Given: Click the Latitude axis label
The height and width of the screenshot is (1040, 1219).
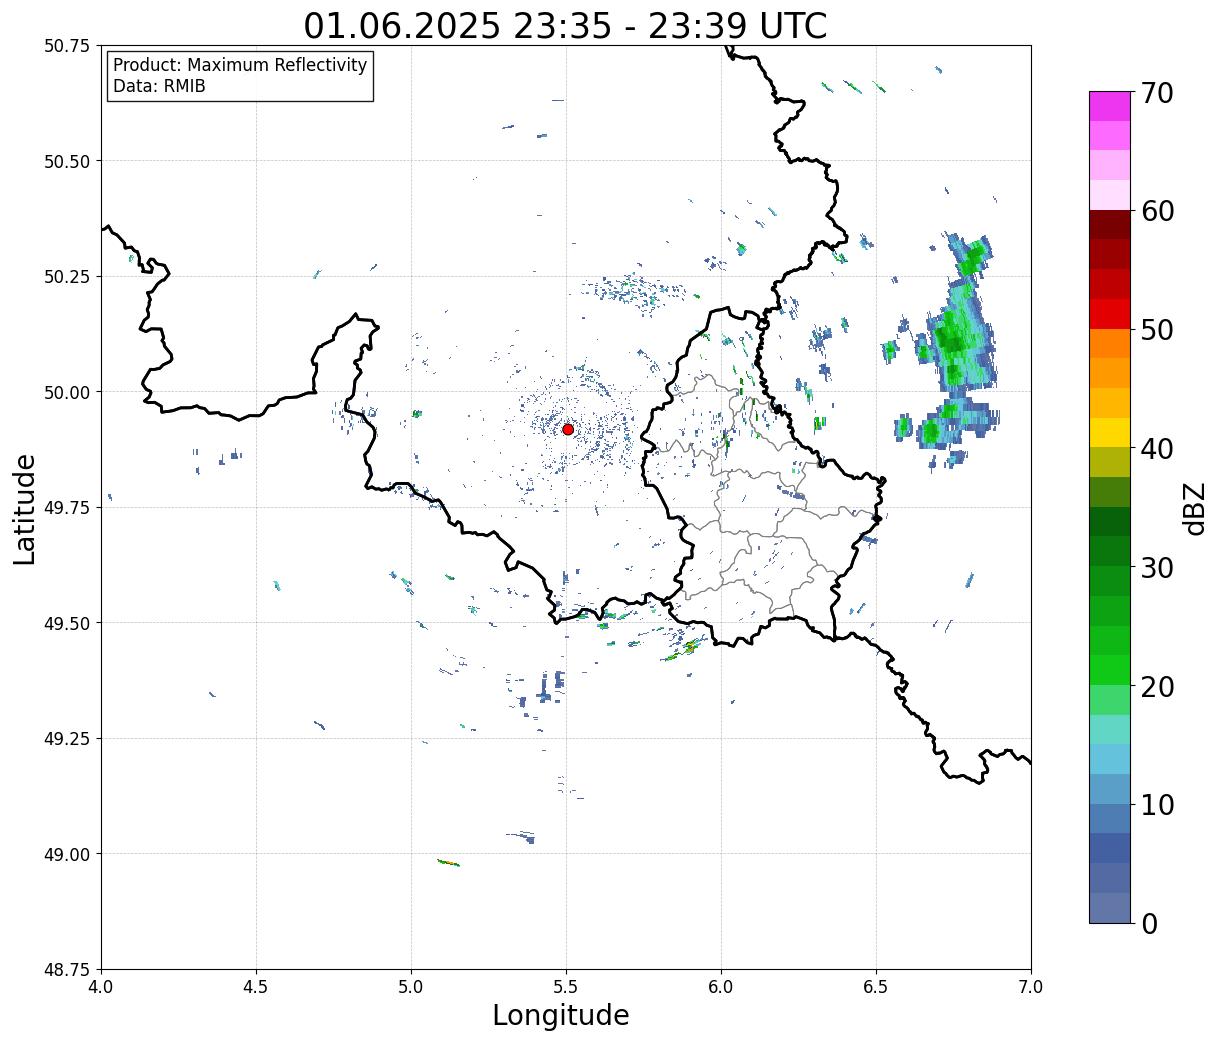Looking at the screenshot, I should coord(25,509).
